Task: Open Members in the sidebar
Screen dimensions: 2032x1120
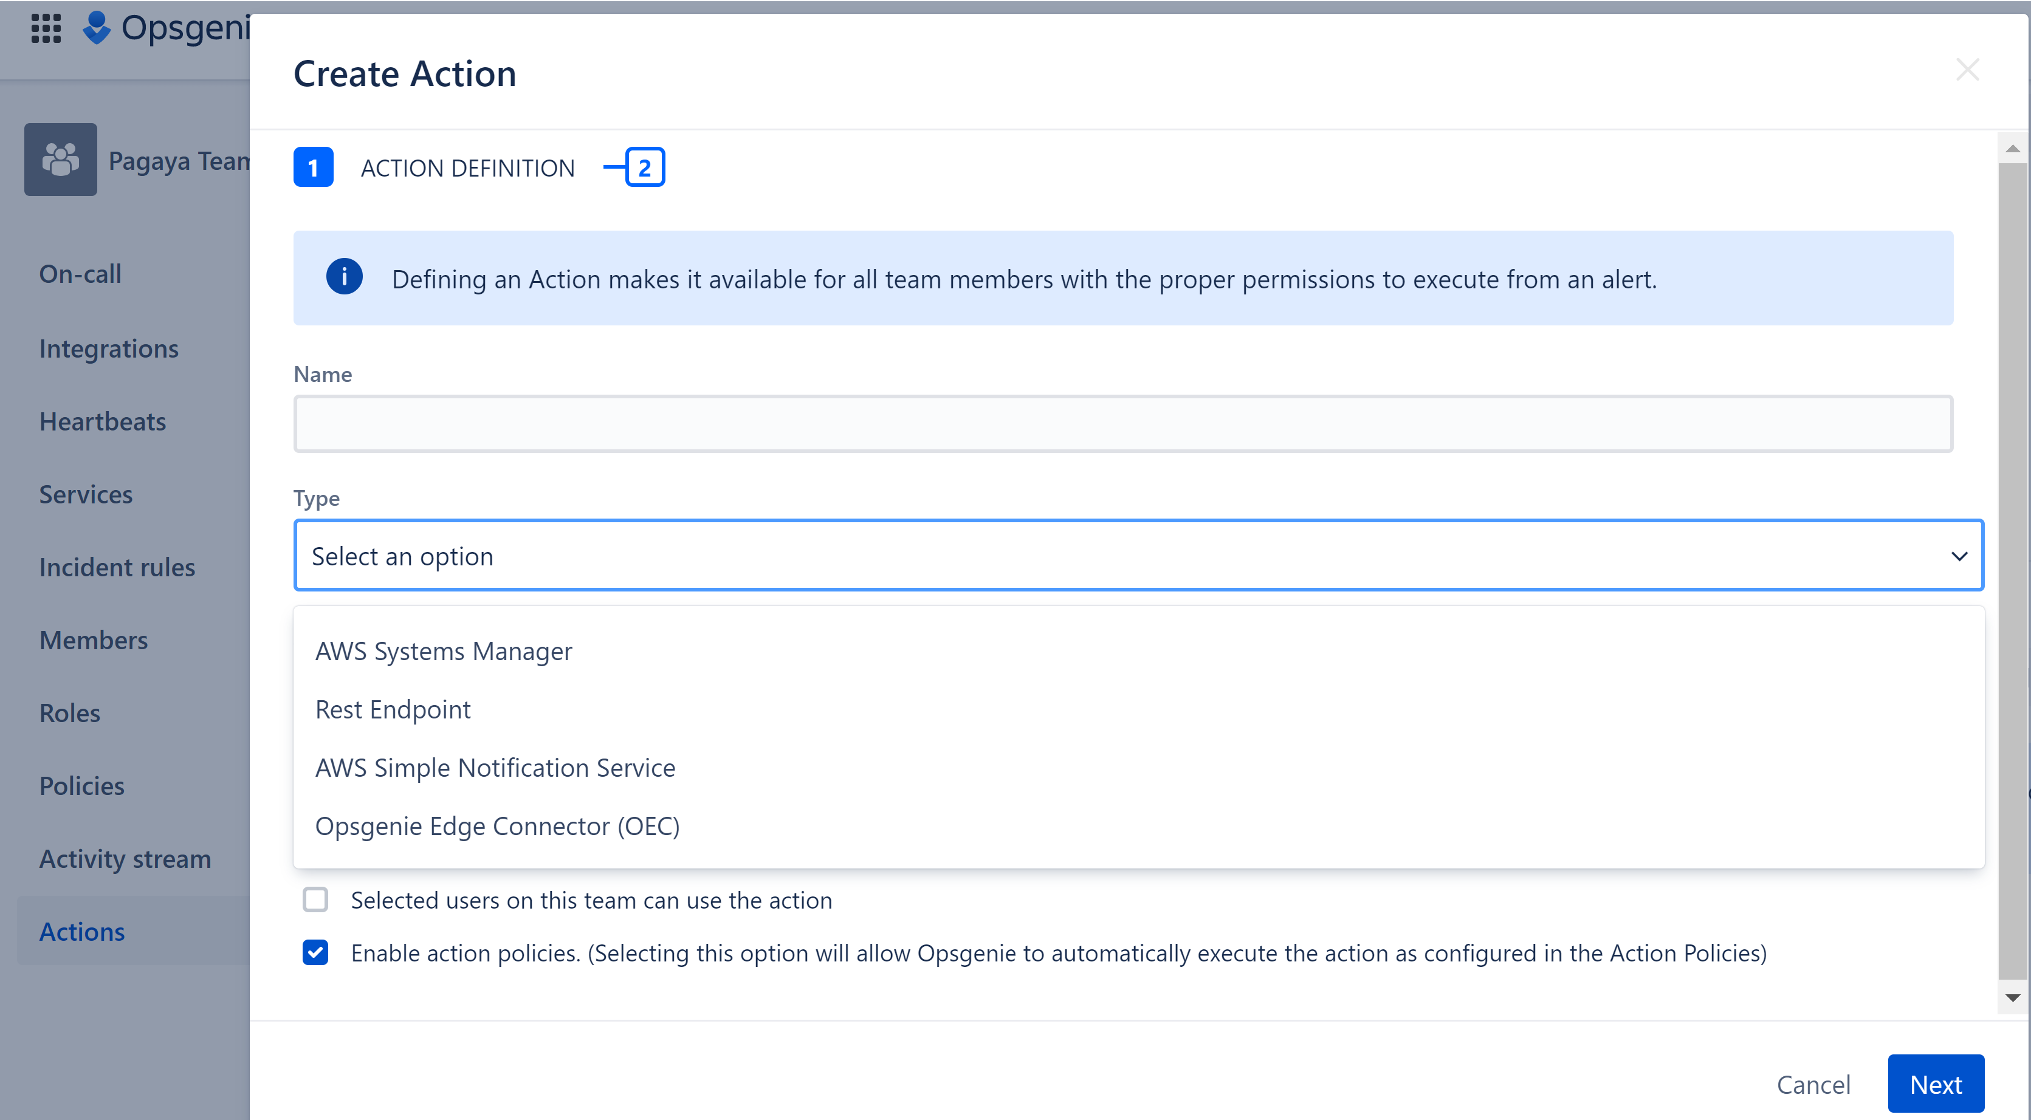Action: [x=93, y=640]
